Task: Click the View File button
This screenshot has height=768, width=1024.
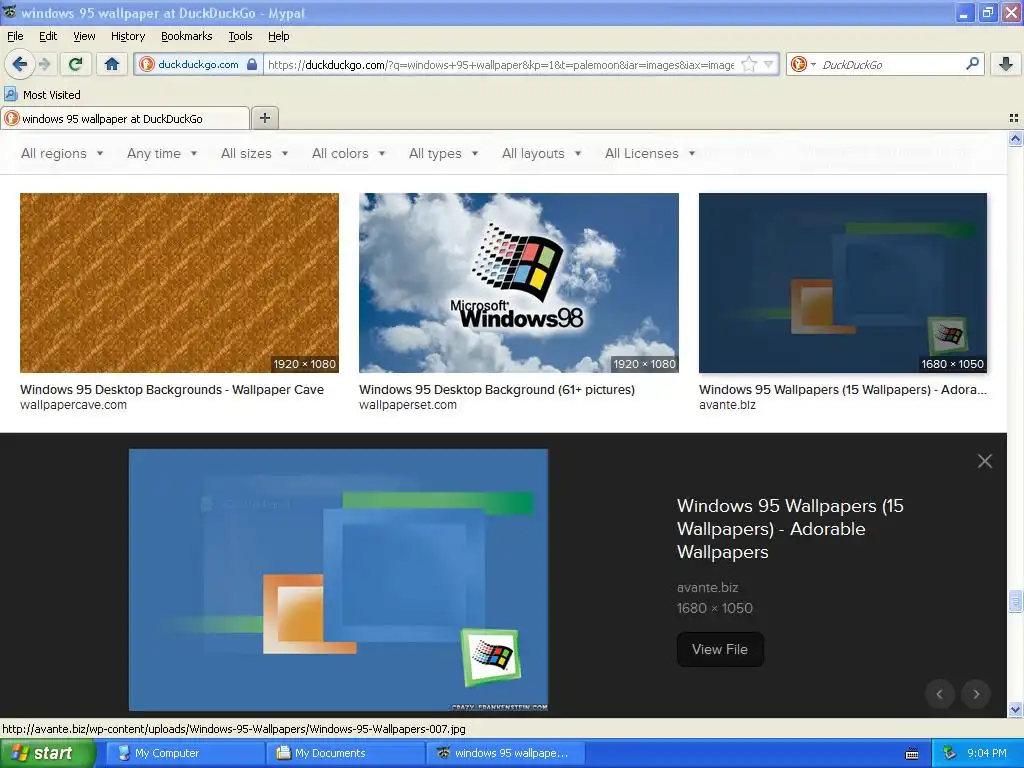Action: (x=720, y=649)
